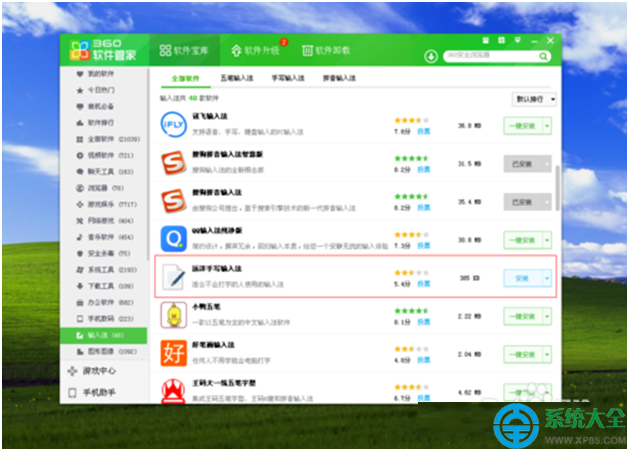Select the 手写输入法 filter tab
The width and height of the screenshot is (628, 451).
point(288,78)
